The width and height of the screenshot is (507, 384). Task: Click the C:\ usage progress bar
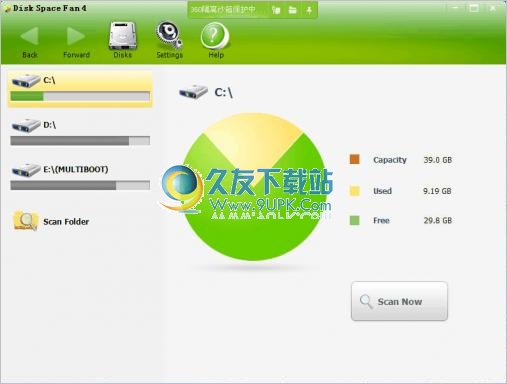[x=80, y=96]
